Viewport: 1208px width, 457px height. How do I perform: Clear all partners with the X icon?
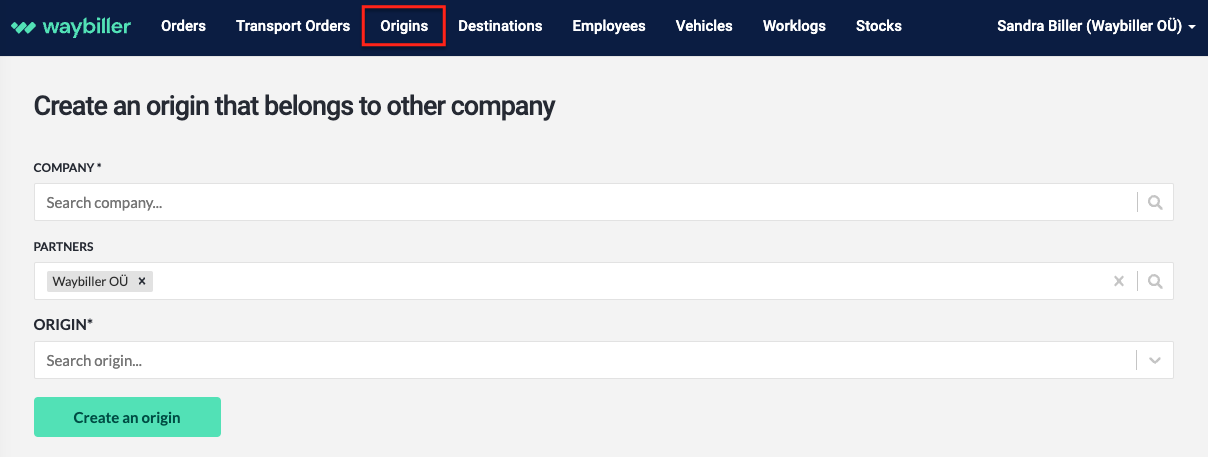coord(1119,282)
